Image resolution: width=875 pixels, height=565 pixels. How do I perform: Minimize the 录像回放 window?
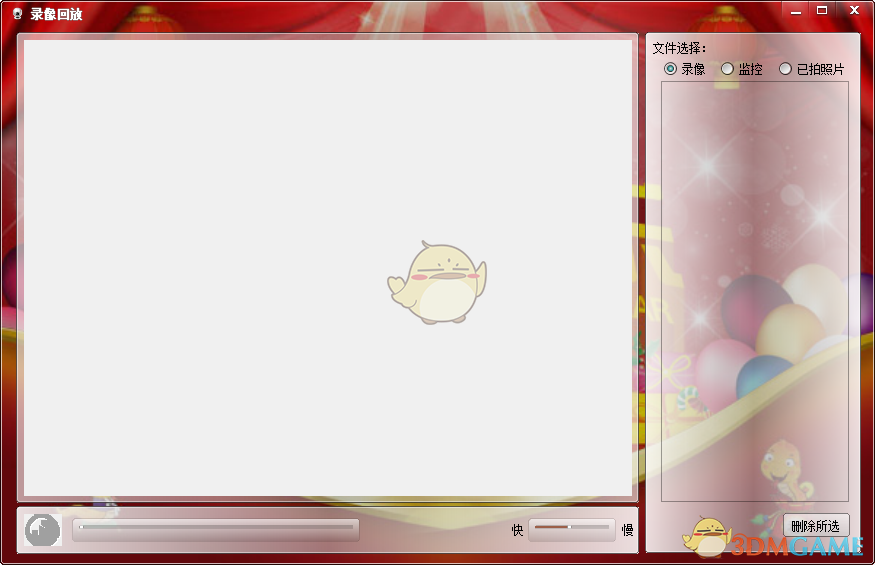click(x=796, y=11)
